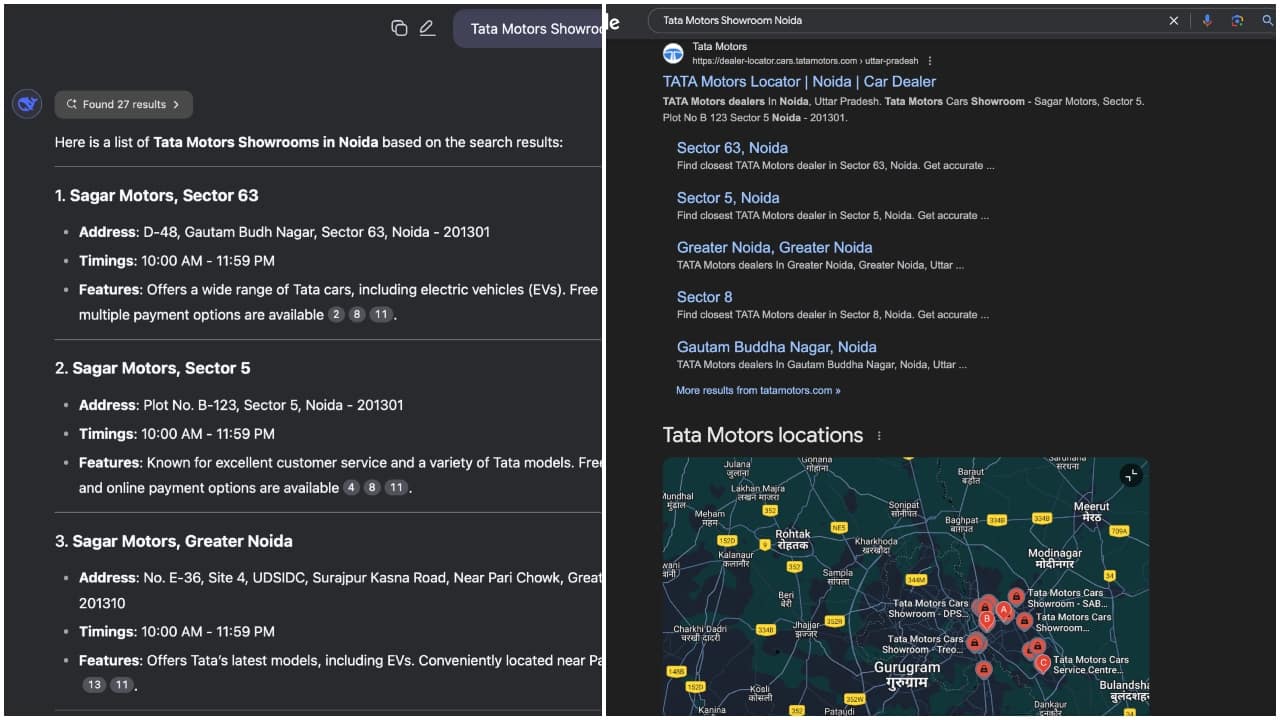Viewport: 1280px width, 720px height.
Task: Click the map expand/collapse icon
Action: tap(1131, 476)
